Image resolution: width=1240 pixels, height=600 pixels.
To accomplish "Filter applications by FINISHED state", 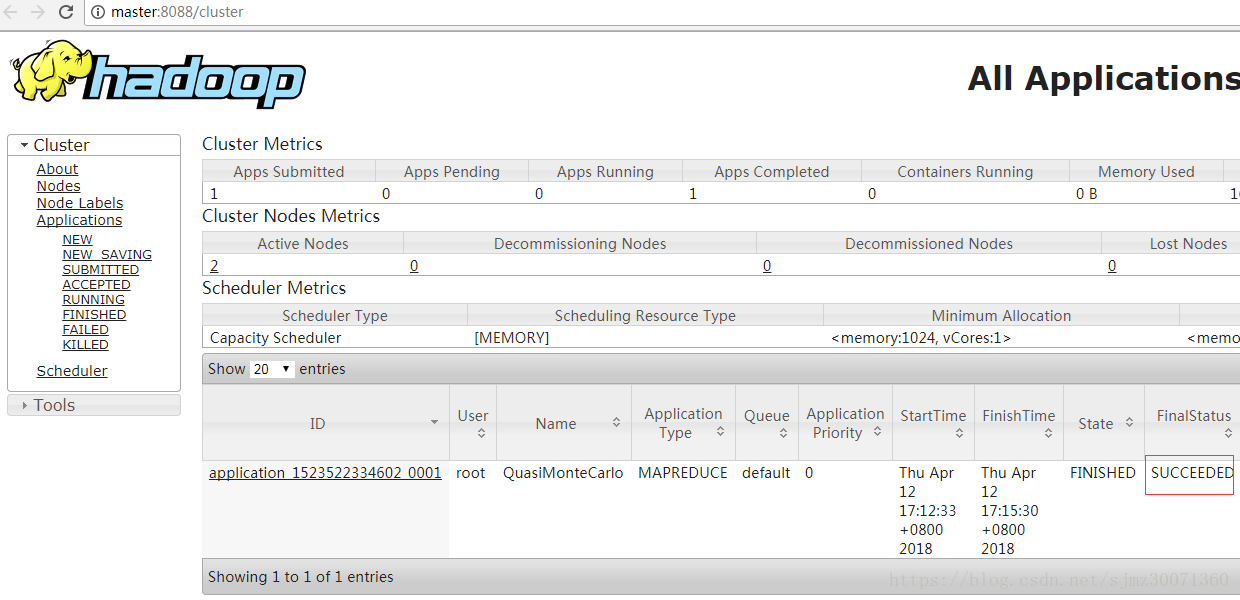I will pyautogui.click(x=94, y=315).
